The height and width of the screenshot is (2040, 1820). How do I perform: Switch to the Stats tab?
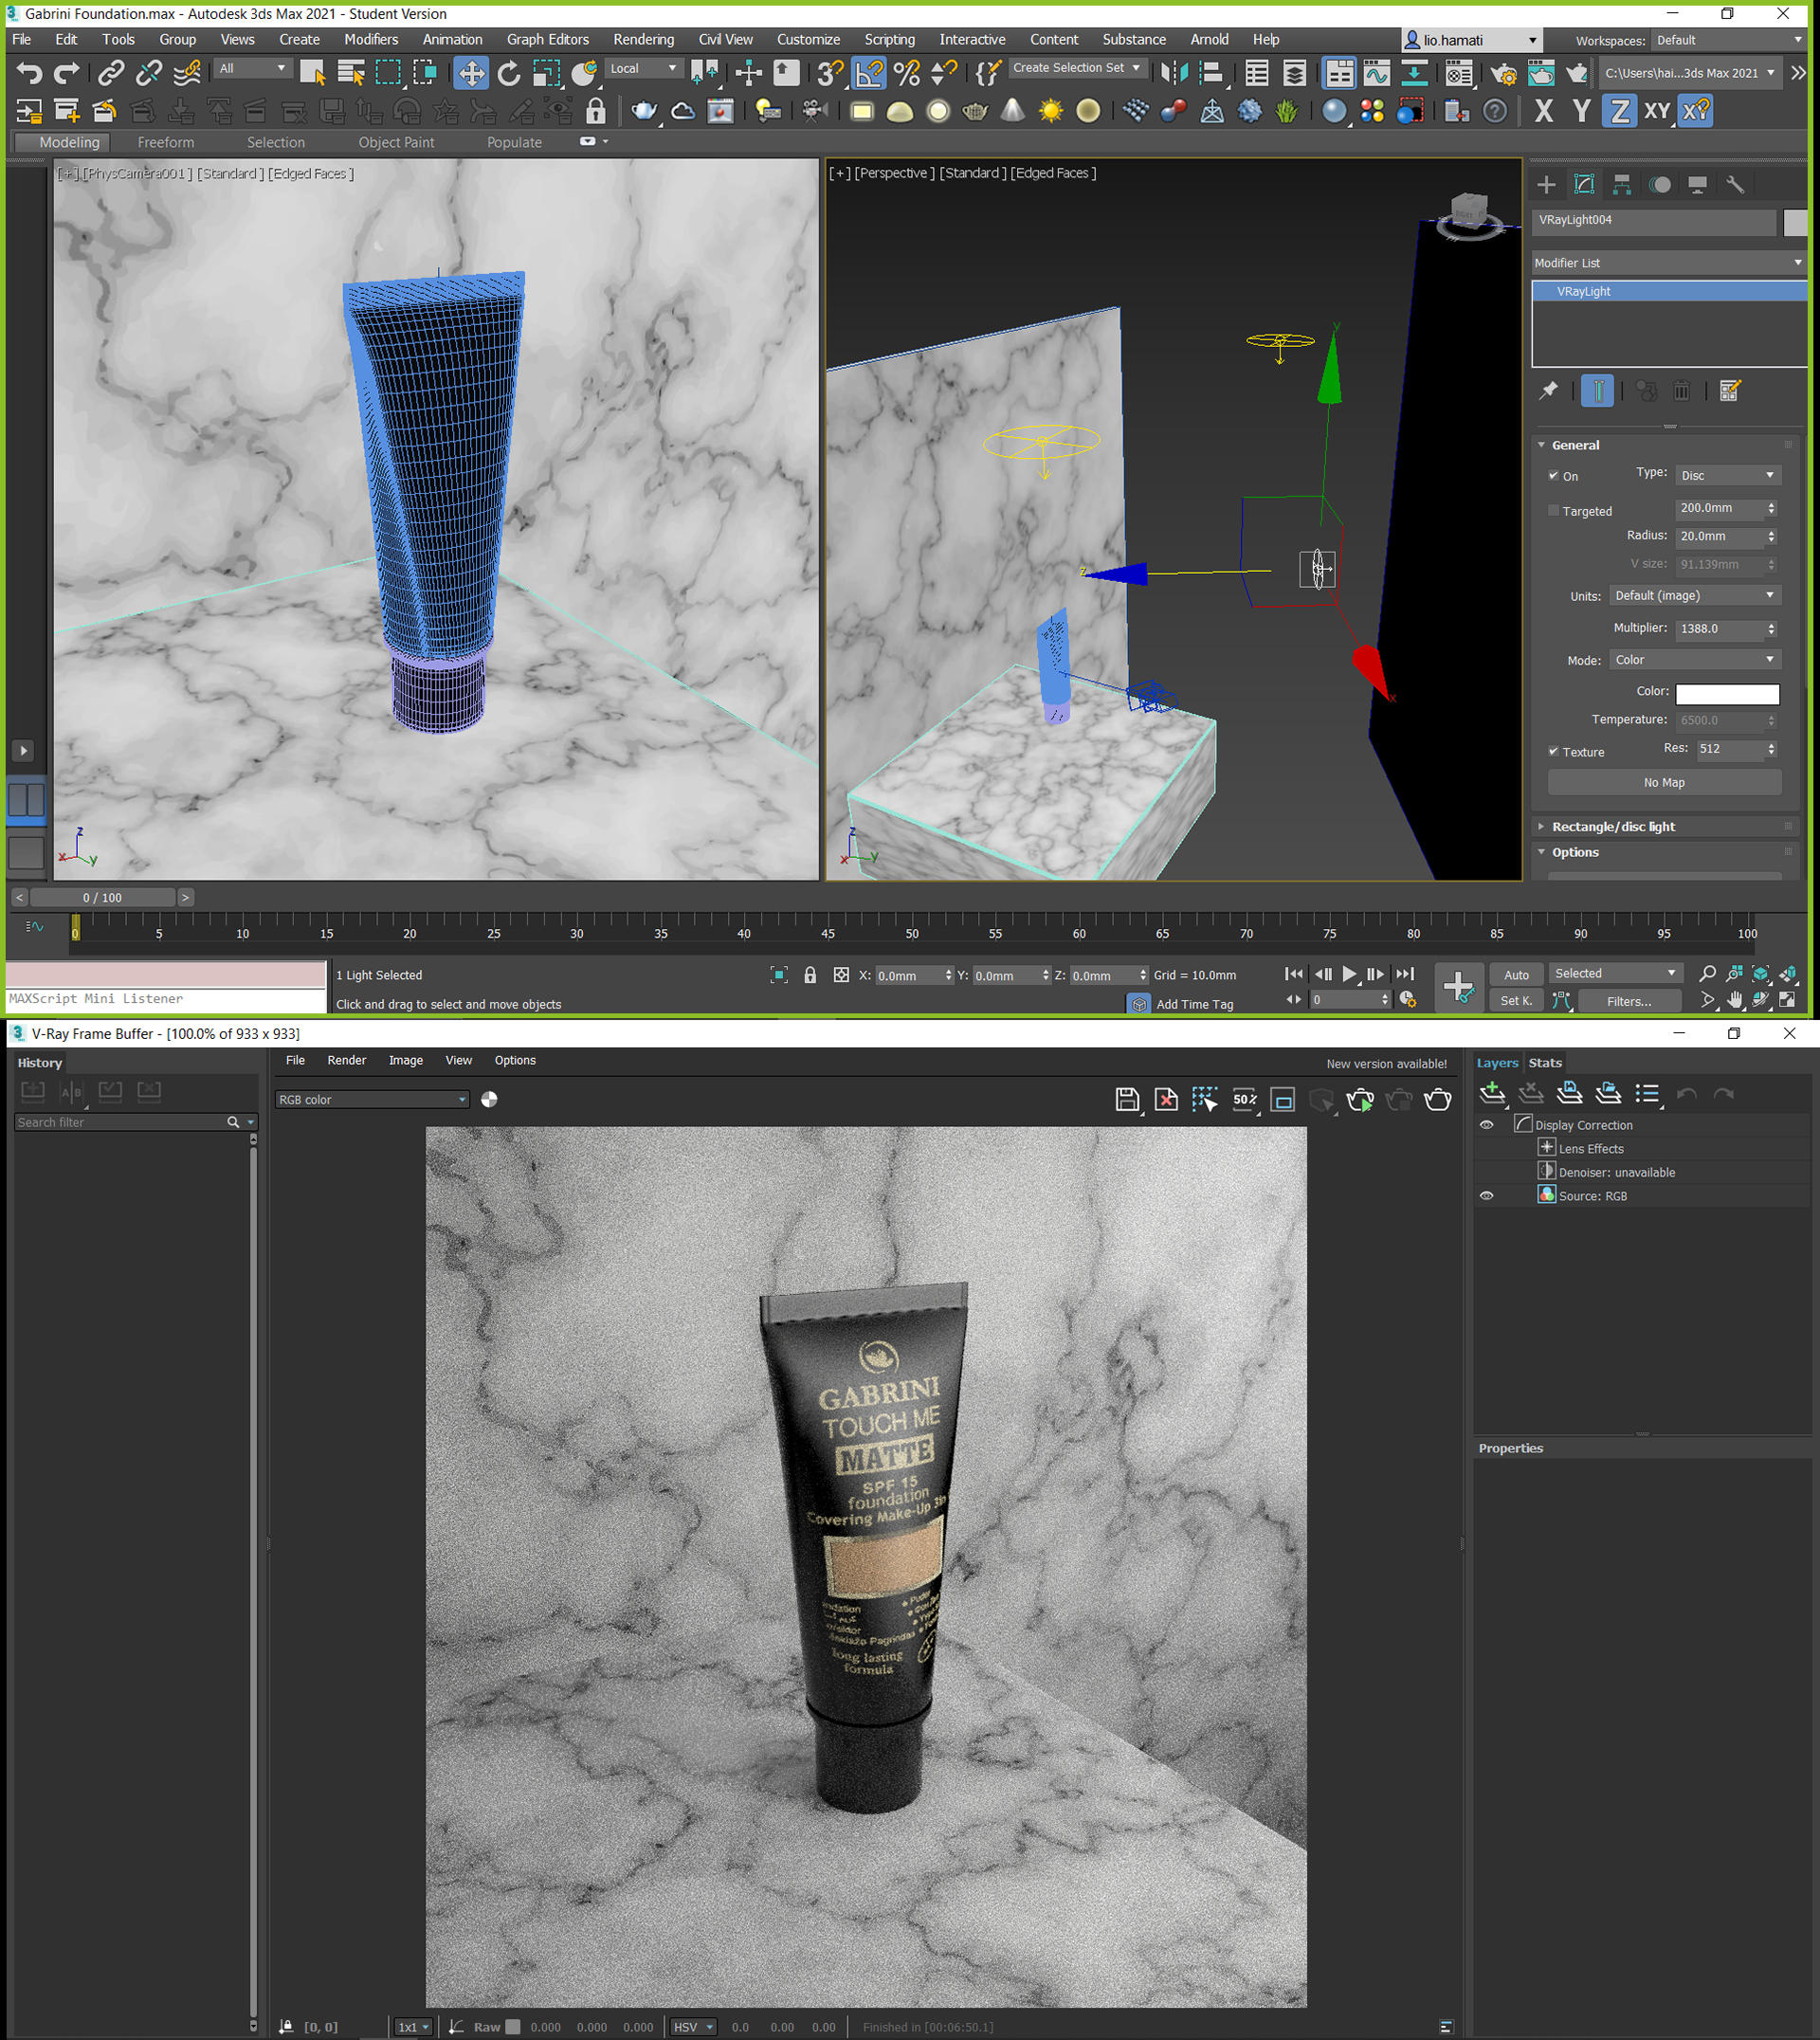pos(1544,1063)
